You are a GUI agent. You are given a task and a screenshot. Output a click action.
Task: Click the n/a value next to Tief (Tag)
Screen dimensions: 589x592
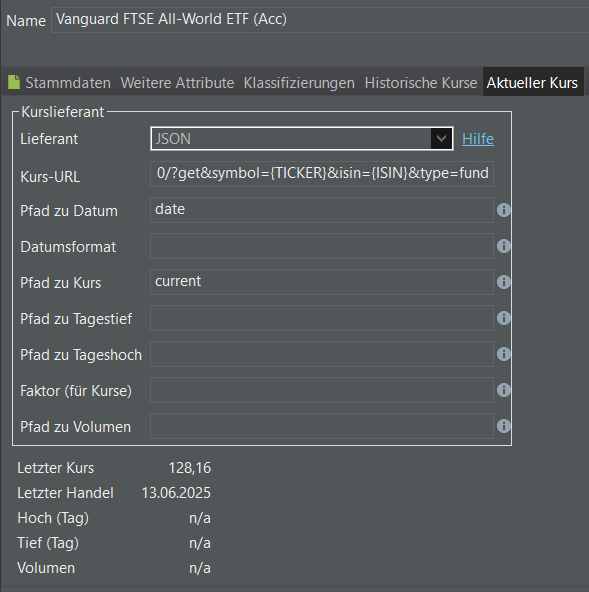click(x=200, y=543)
